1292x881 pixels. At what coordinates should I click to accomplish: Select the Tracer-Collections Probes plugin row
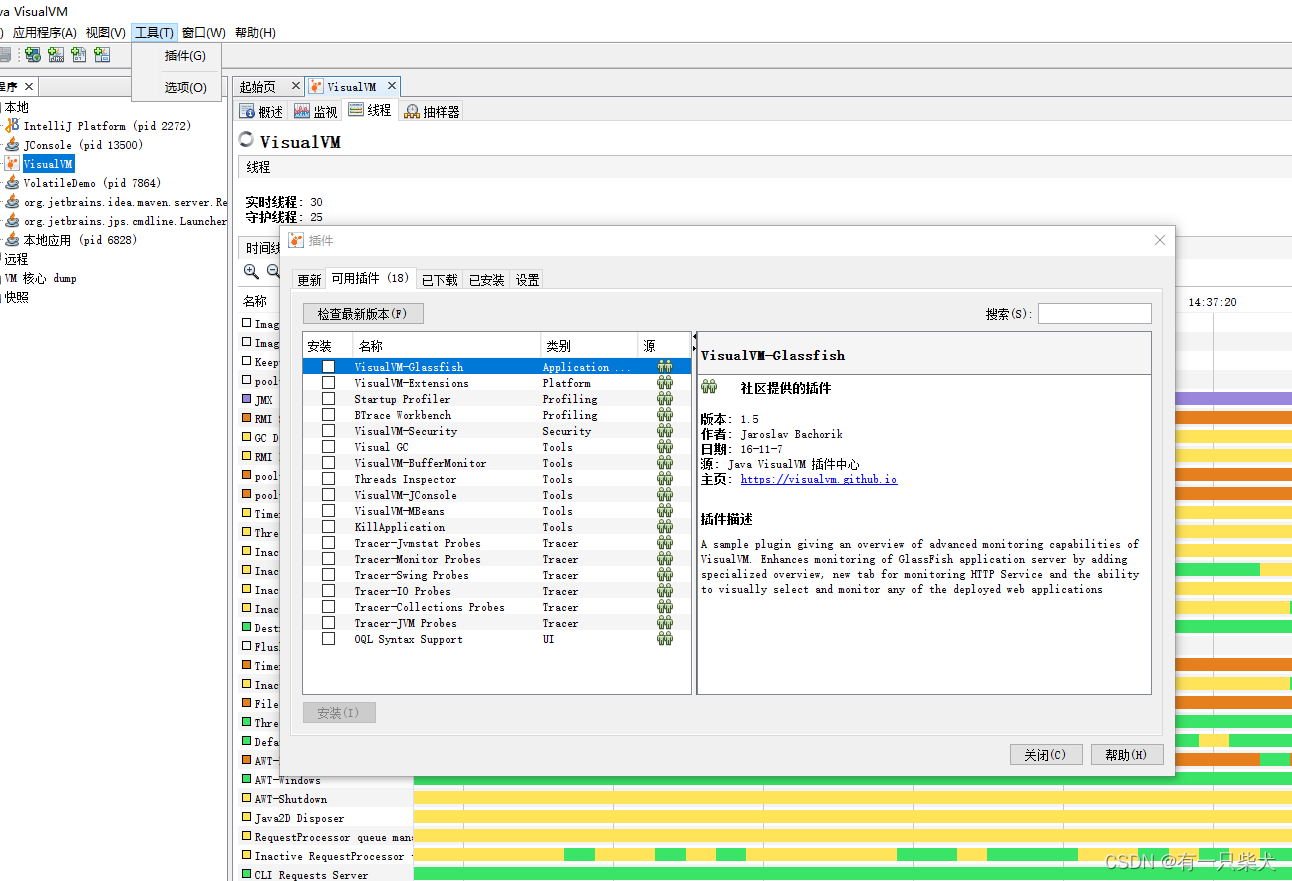coord(497,607)
